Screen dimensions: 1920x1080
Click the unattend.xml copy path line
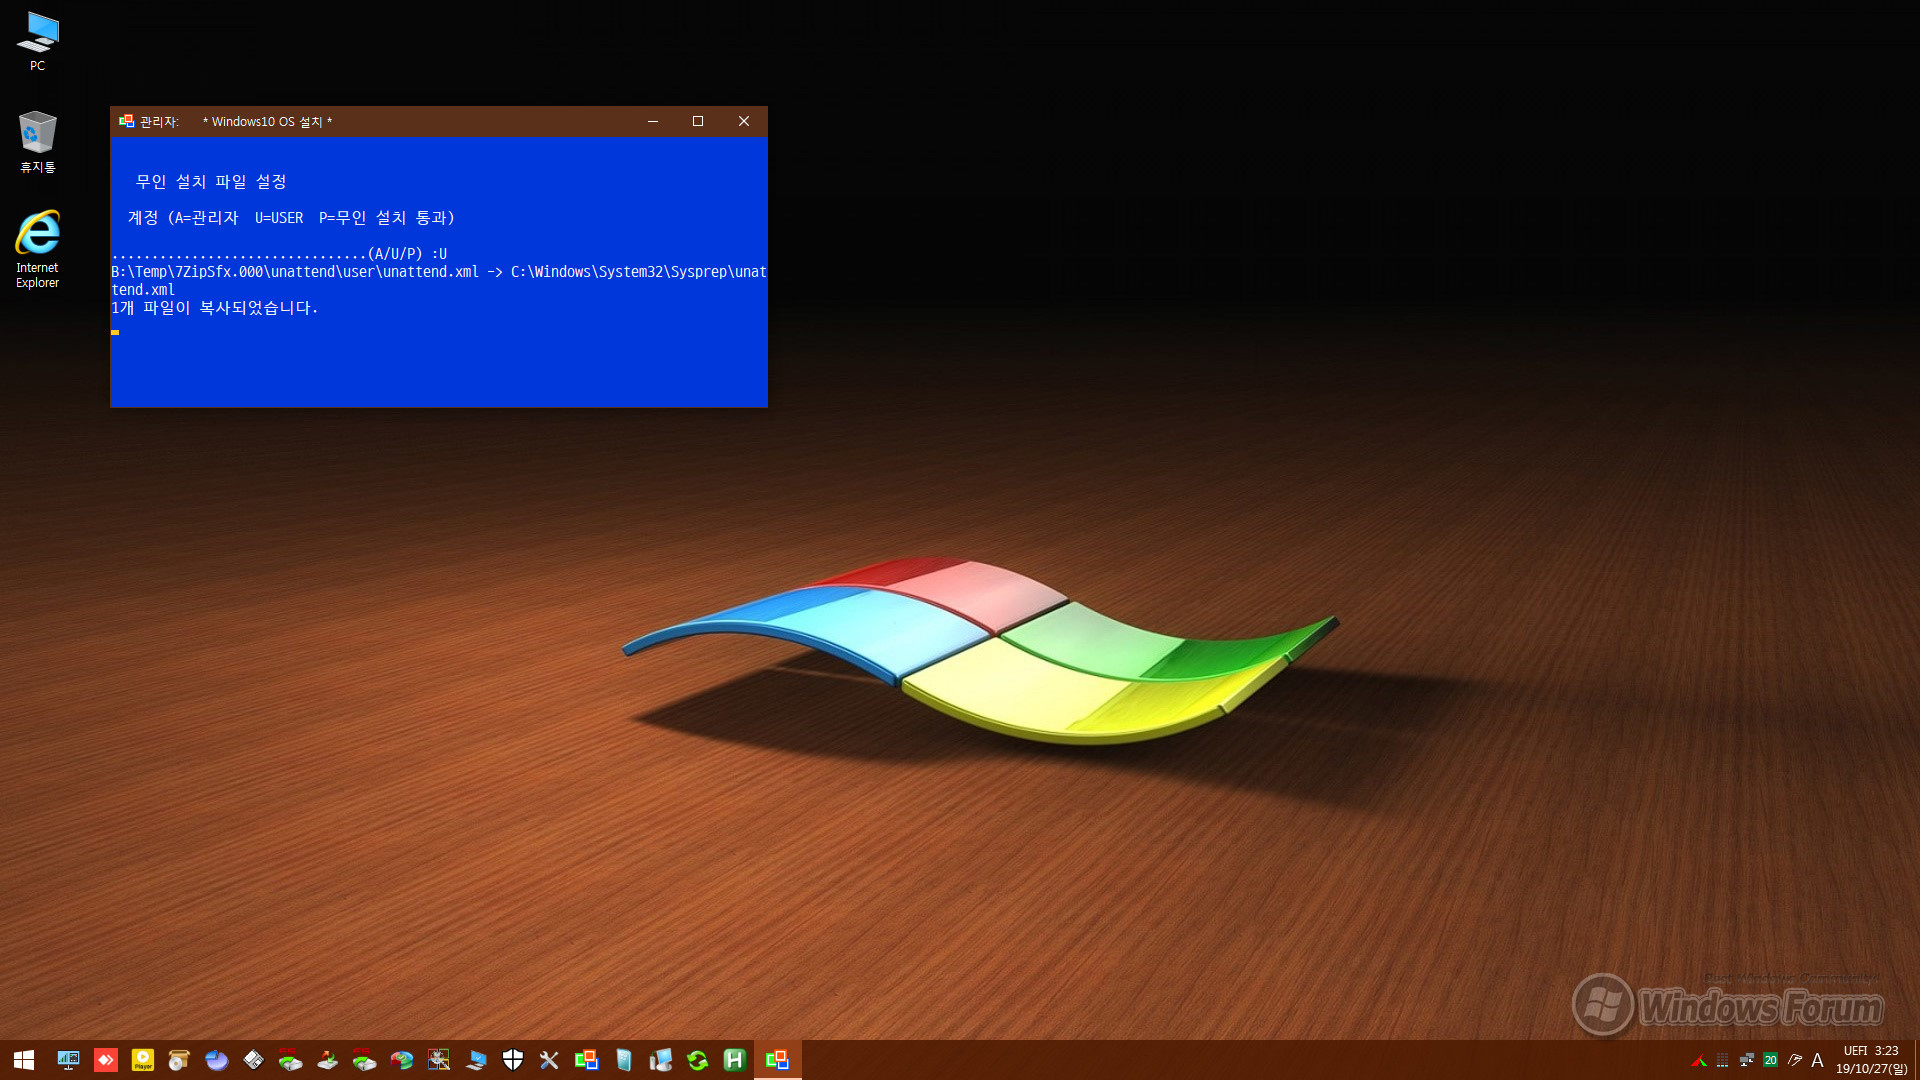tap(439, 281)
